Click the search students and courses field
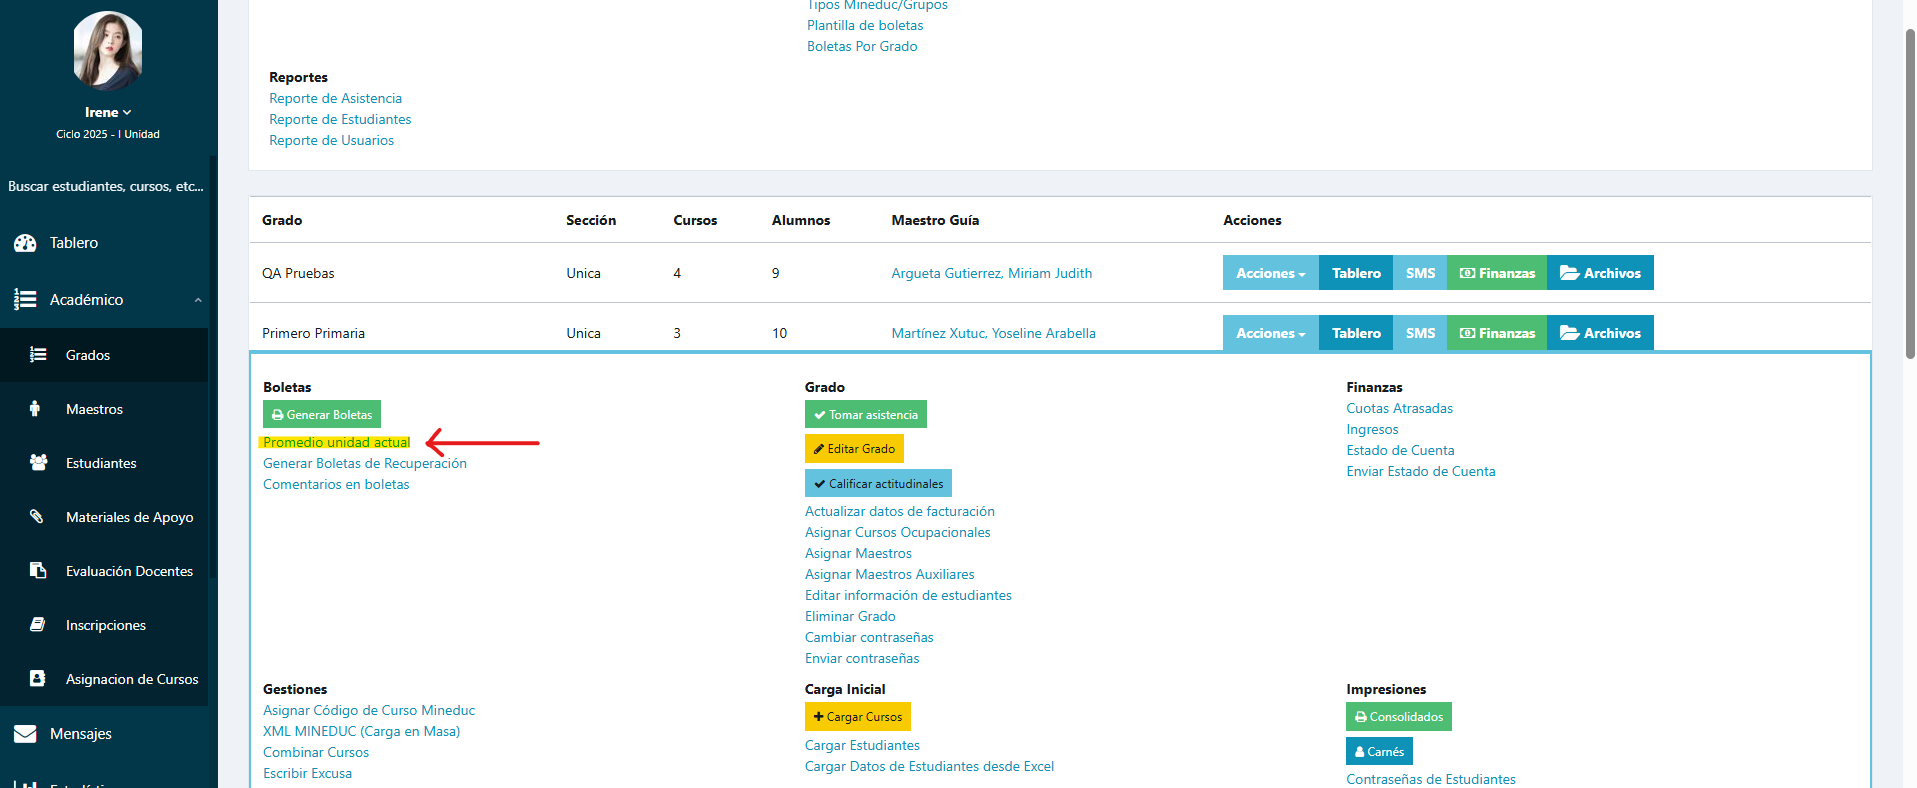 point(106,187)
